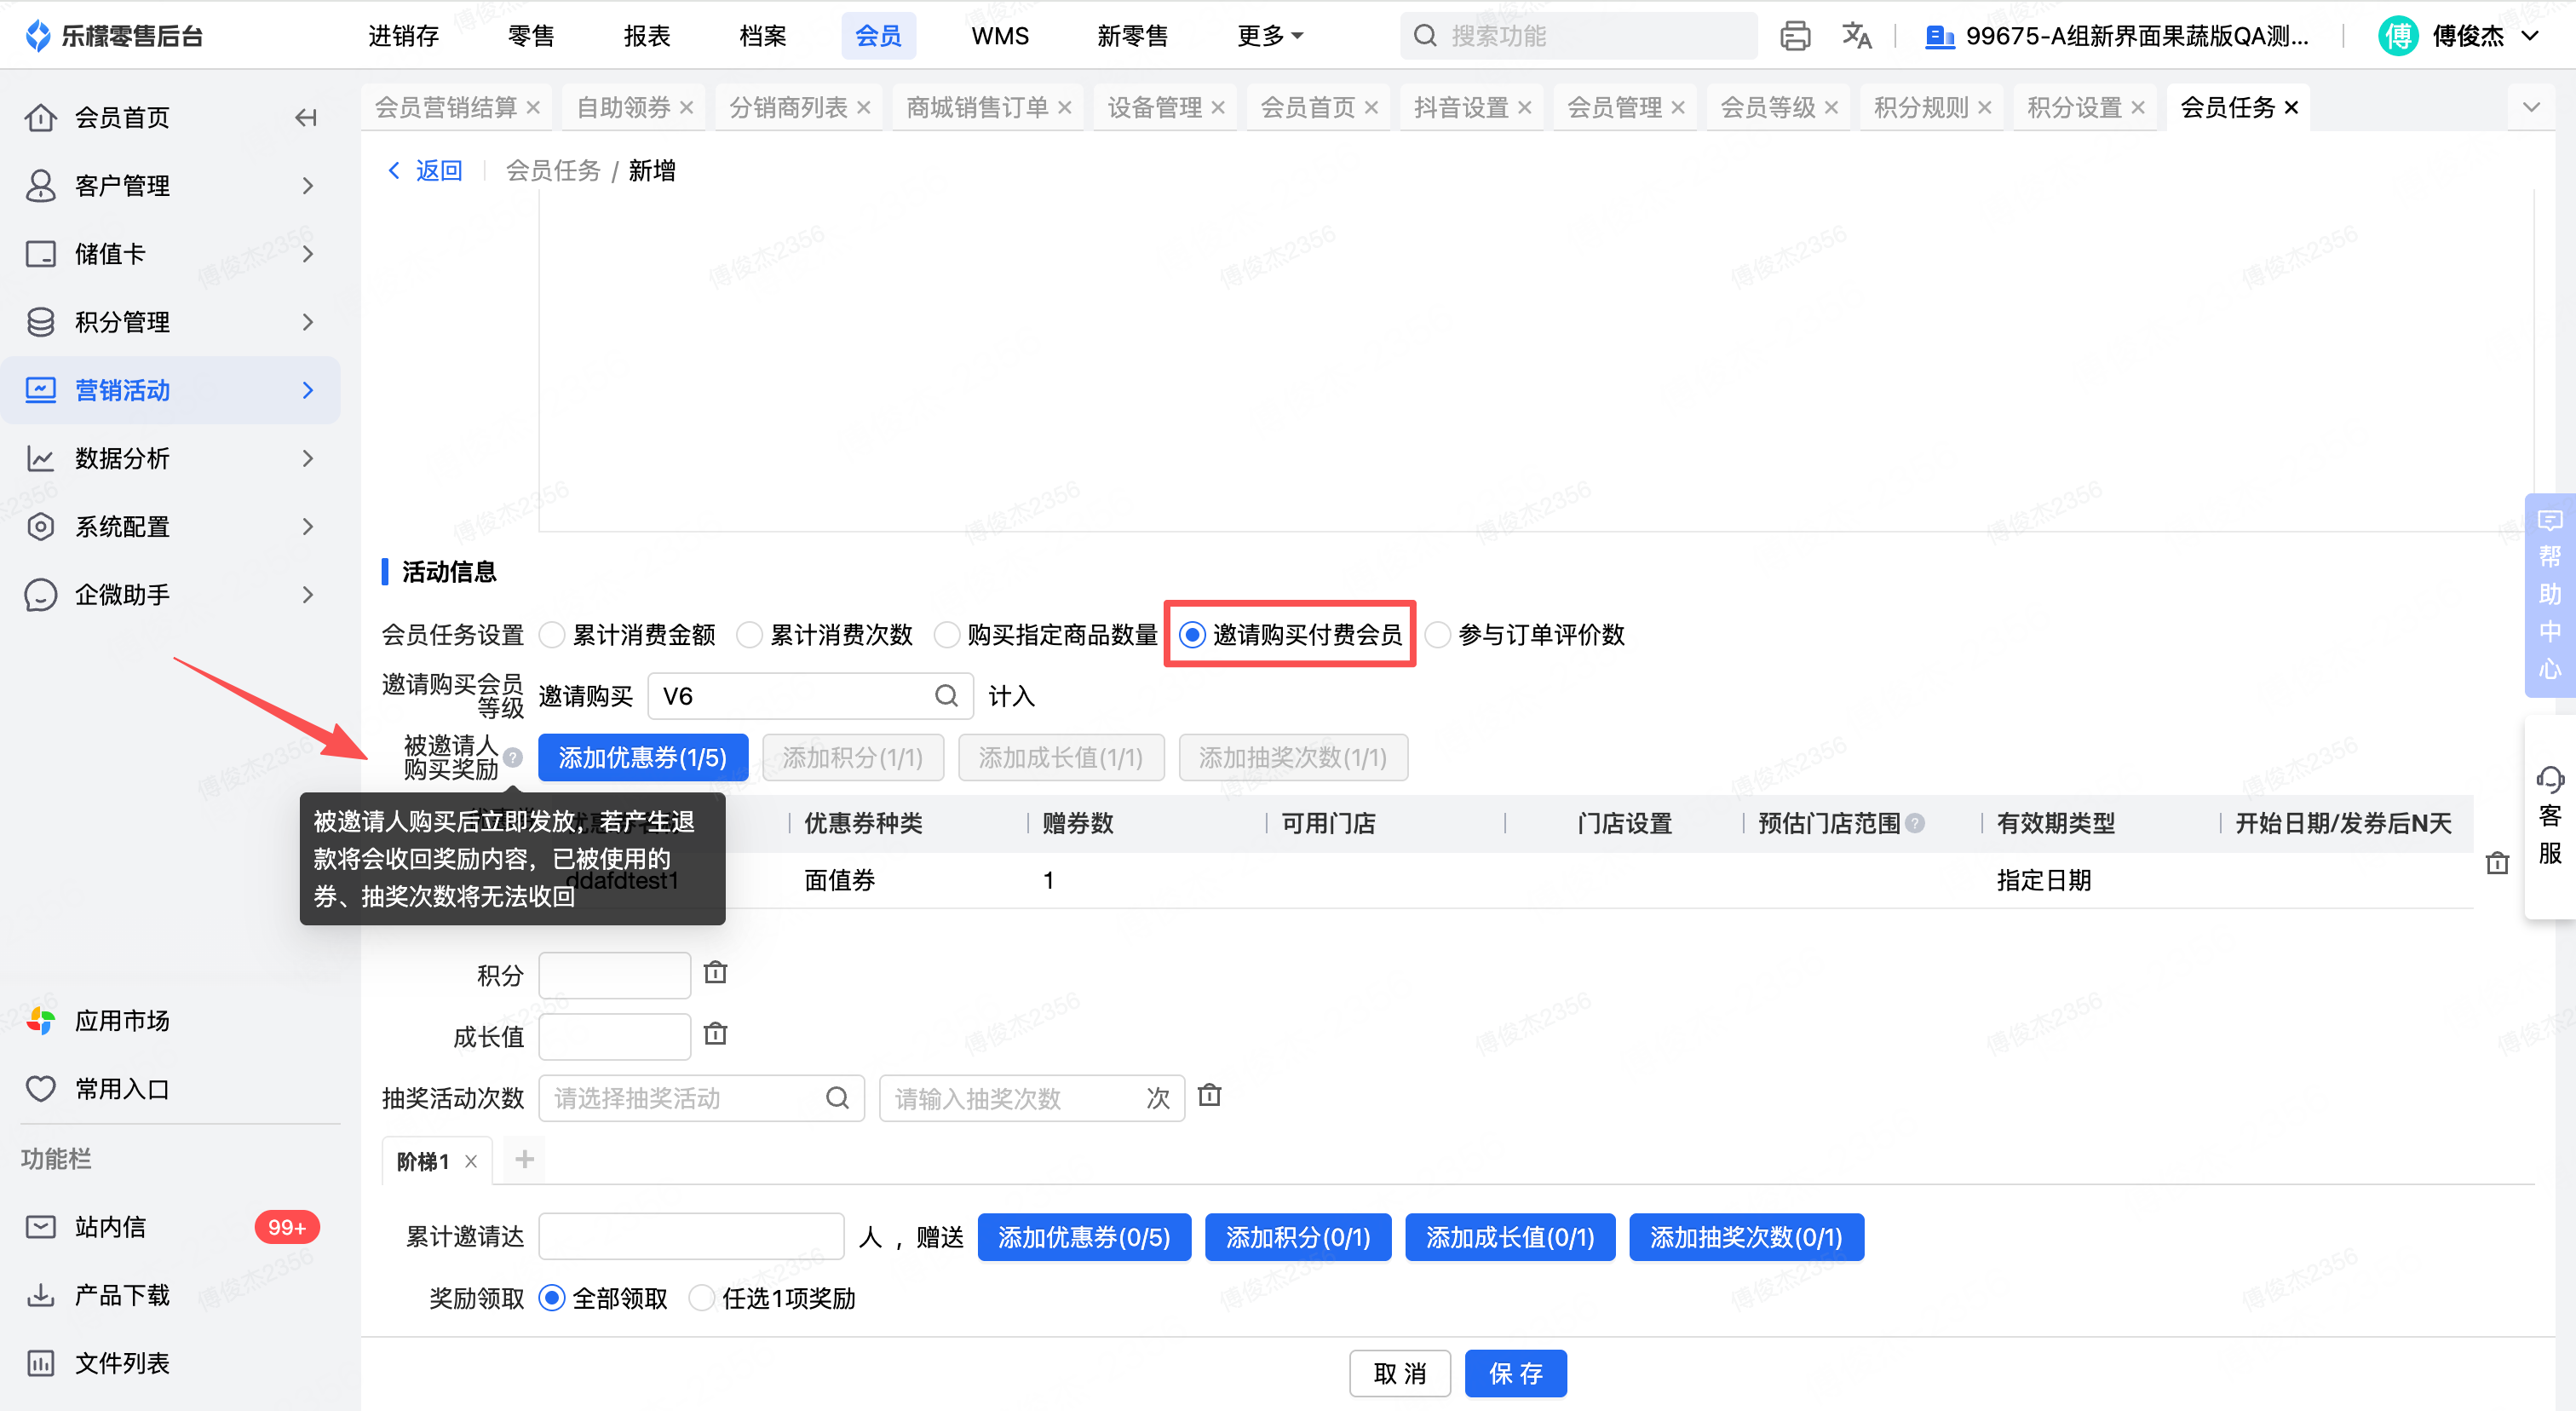Viewport: 2576px width, 1411px height.
Task: Switch to the 会员等级 tab
Action: (1767, 107)
